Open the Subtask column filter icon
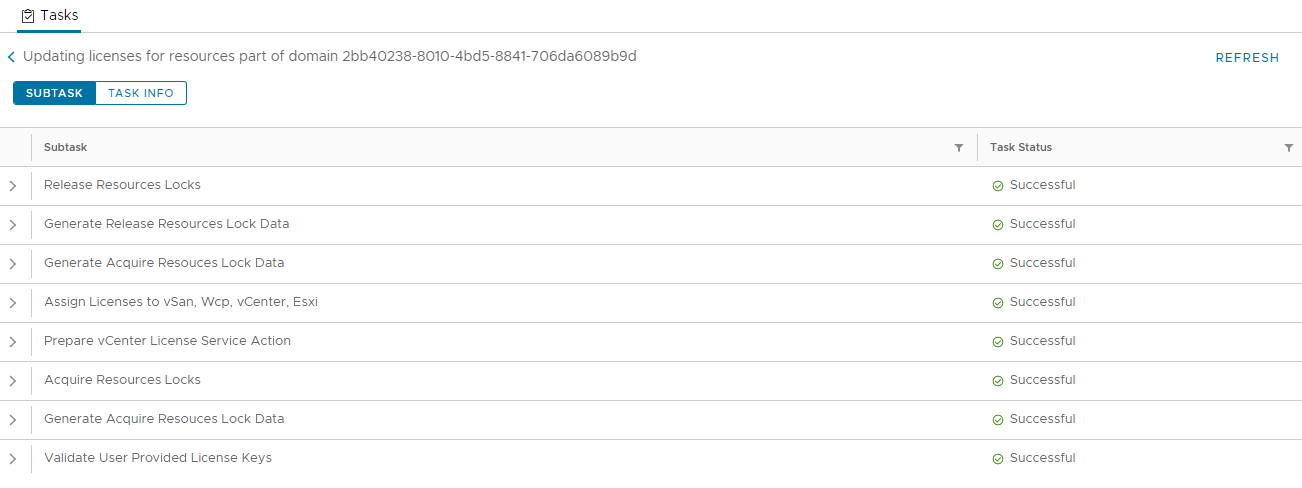Image resolution: width=1302 pixels, height=488 pixels. (959, 148)
